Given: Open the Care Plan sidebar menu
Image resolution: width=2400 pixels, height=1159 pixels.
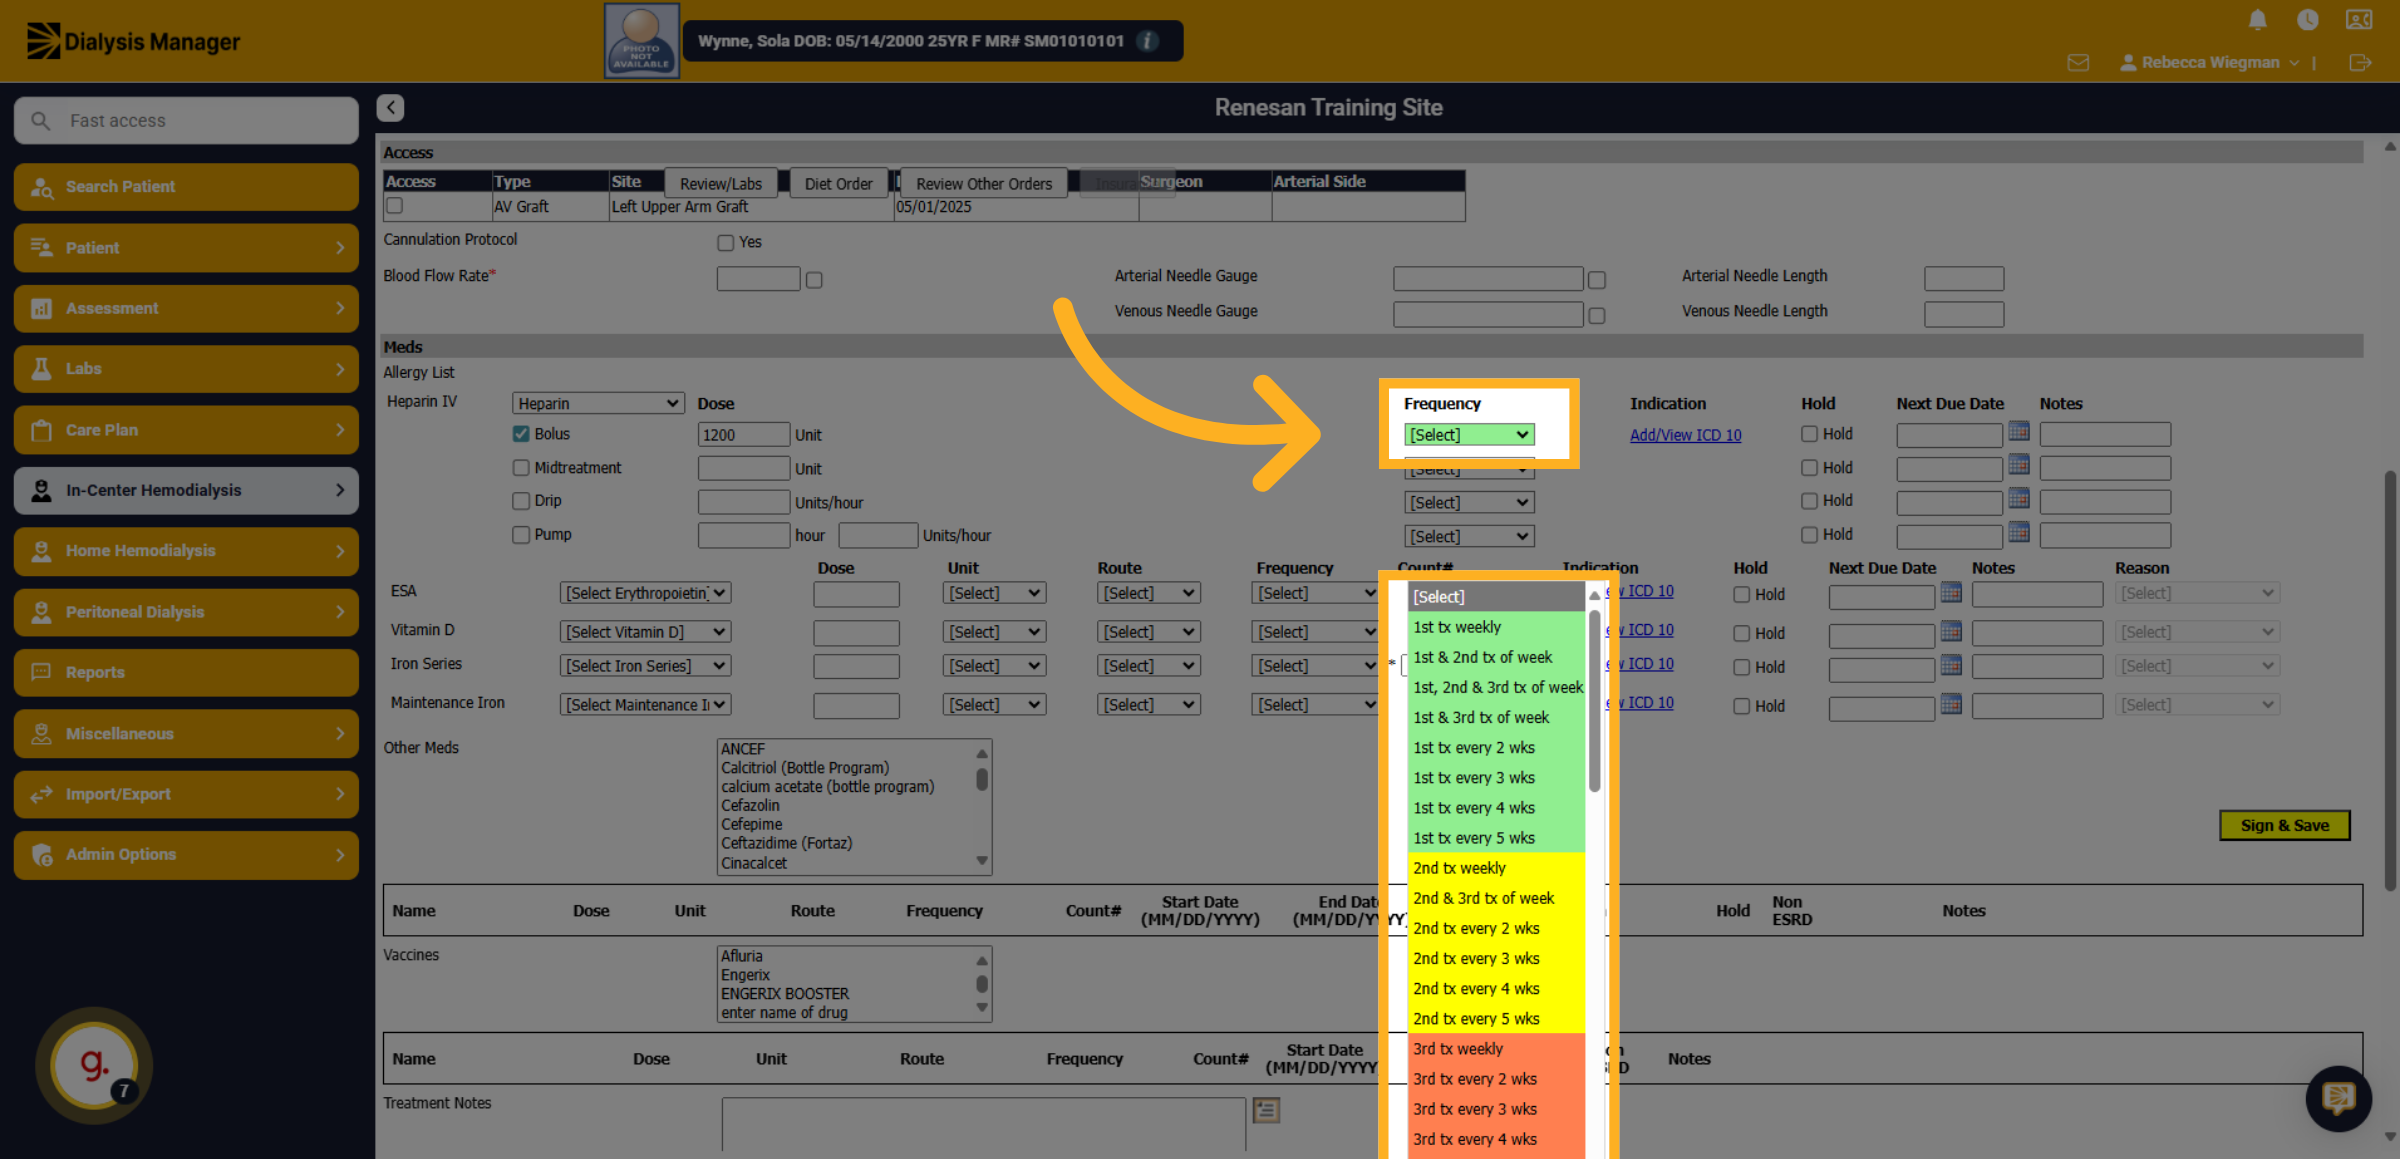Looking at the screenshot, I should (x=186, y=430).
